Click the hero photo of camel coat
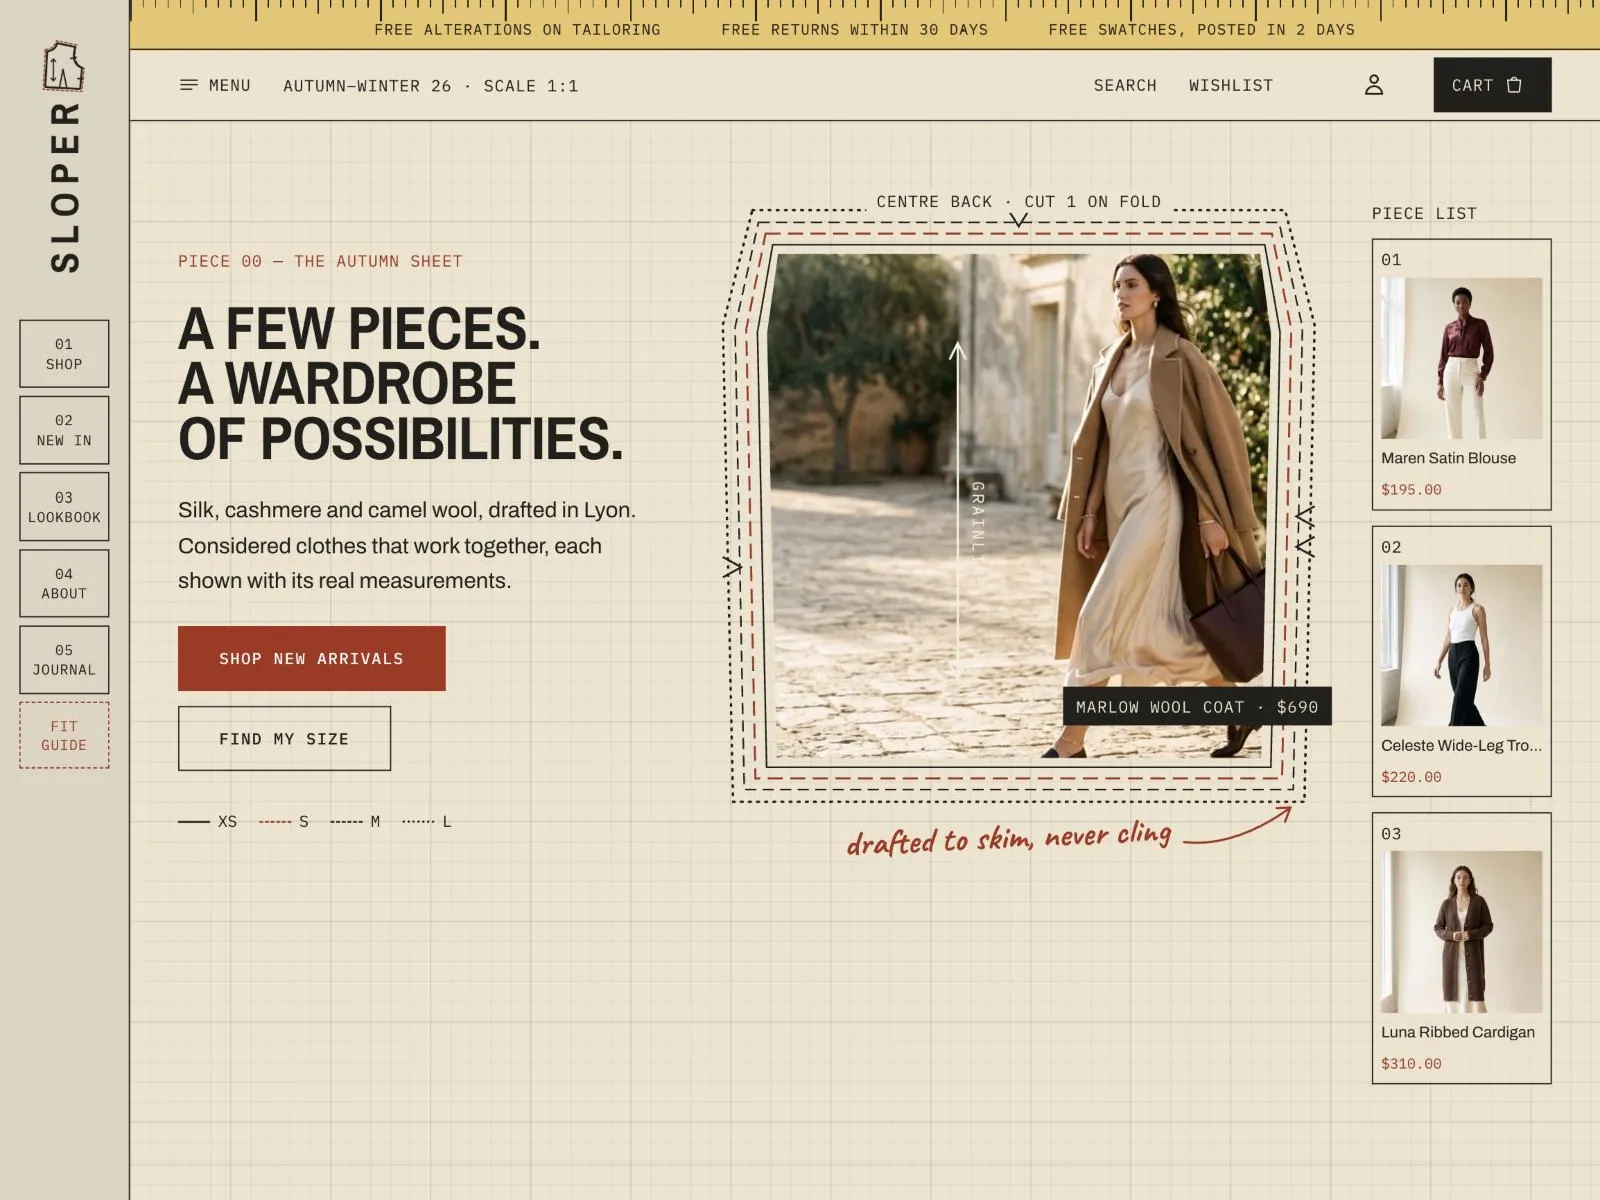 [x=1018, y=505]
